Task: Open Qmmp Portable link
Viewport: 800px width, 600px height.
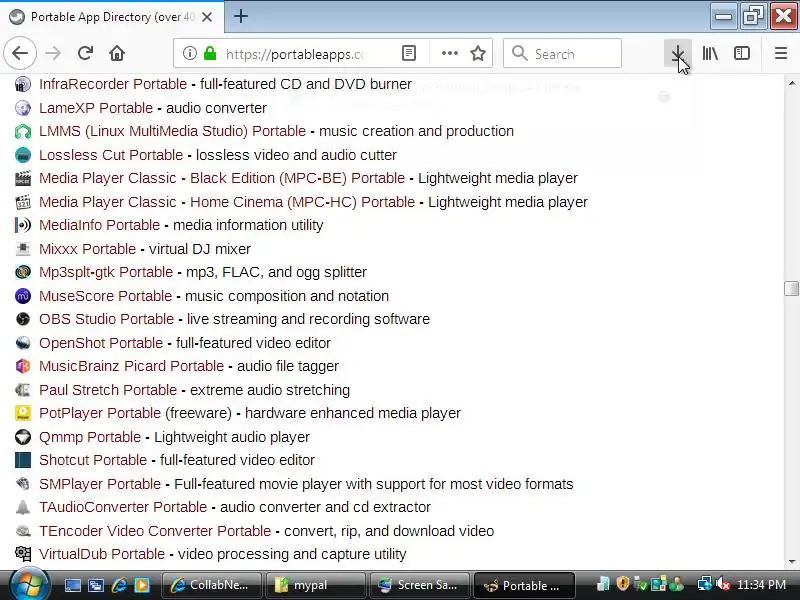Action: point(90,437)
